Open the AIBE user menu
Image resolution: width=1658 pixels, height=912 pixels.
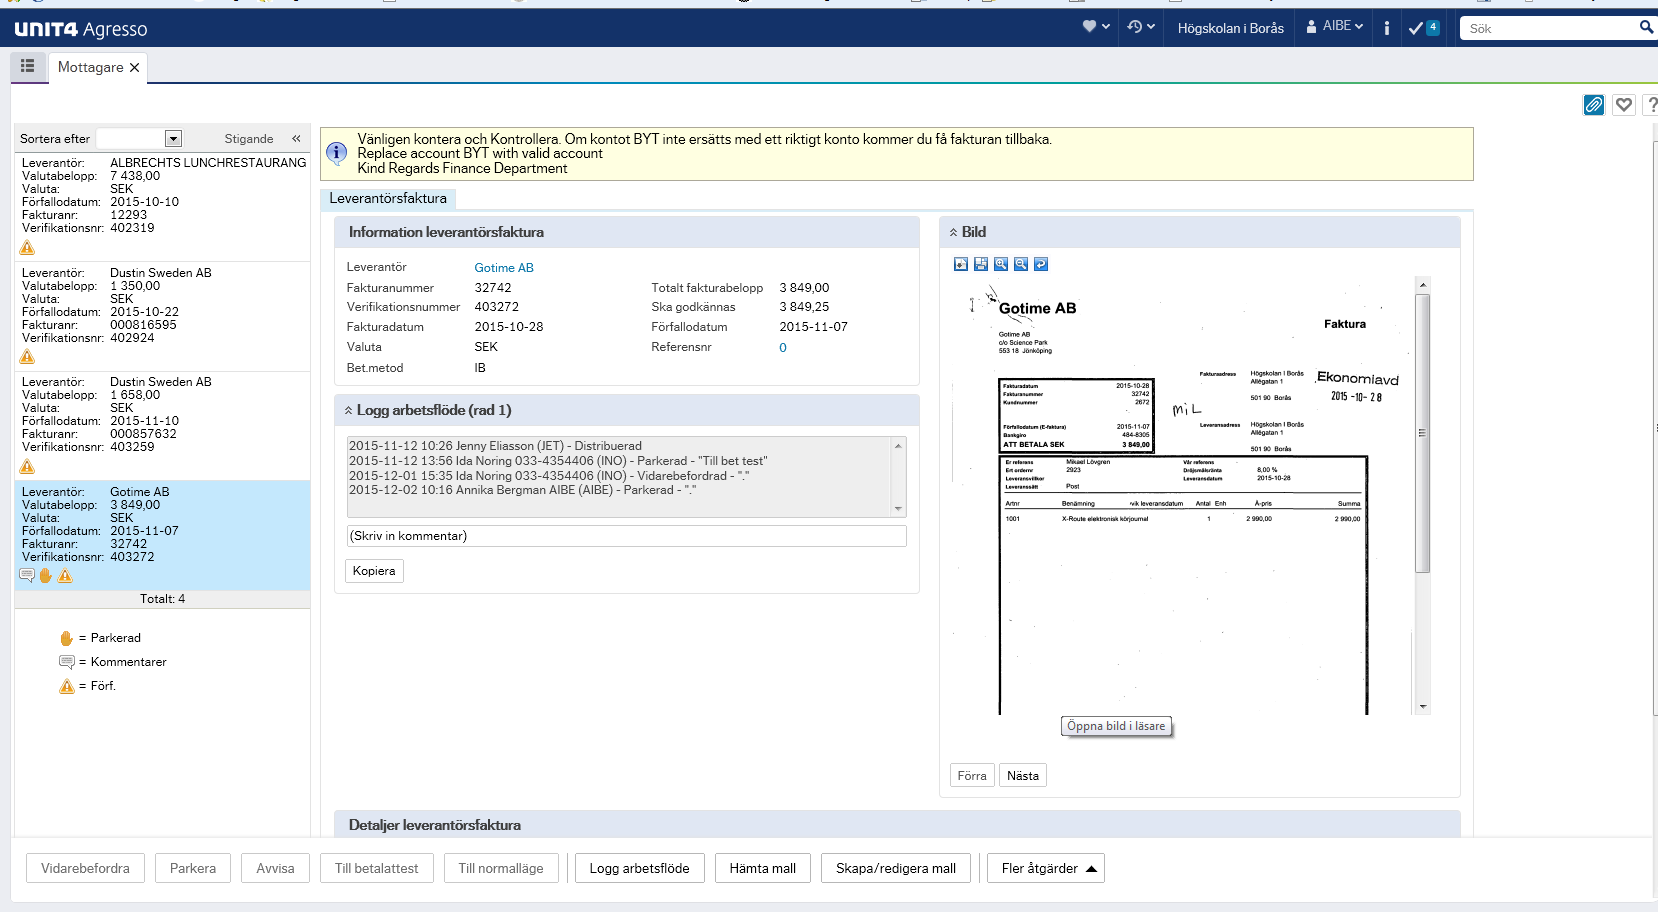pyautogui.click(x=1335, y=27)
